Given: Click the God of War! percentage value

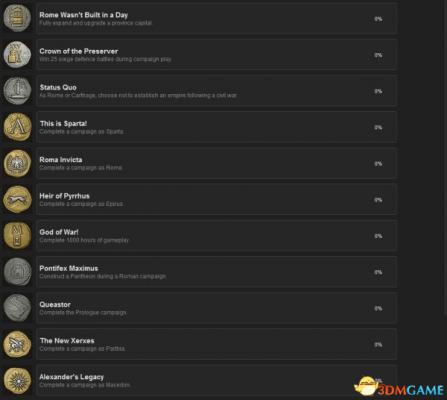Looking at the screenshot, I should 378,236.
